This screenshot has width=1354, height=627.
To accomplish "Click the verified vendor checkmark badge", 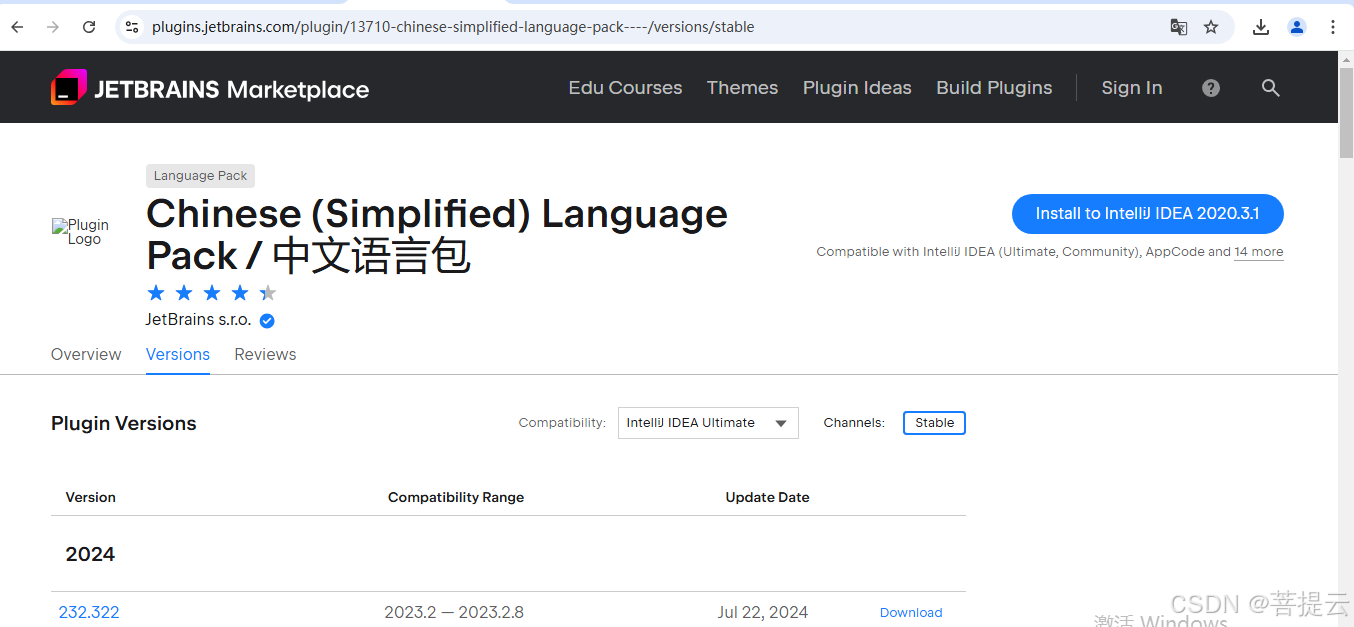I will (267, 321).
